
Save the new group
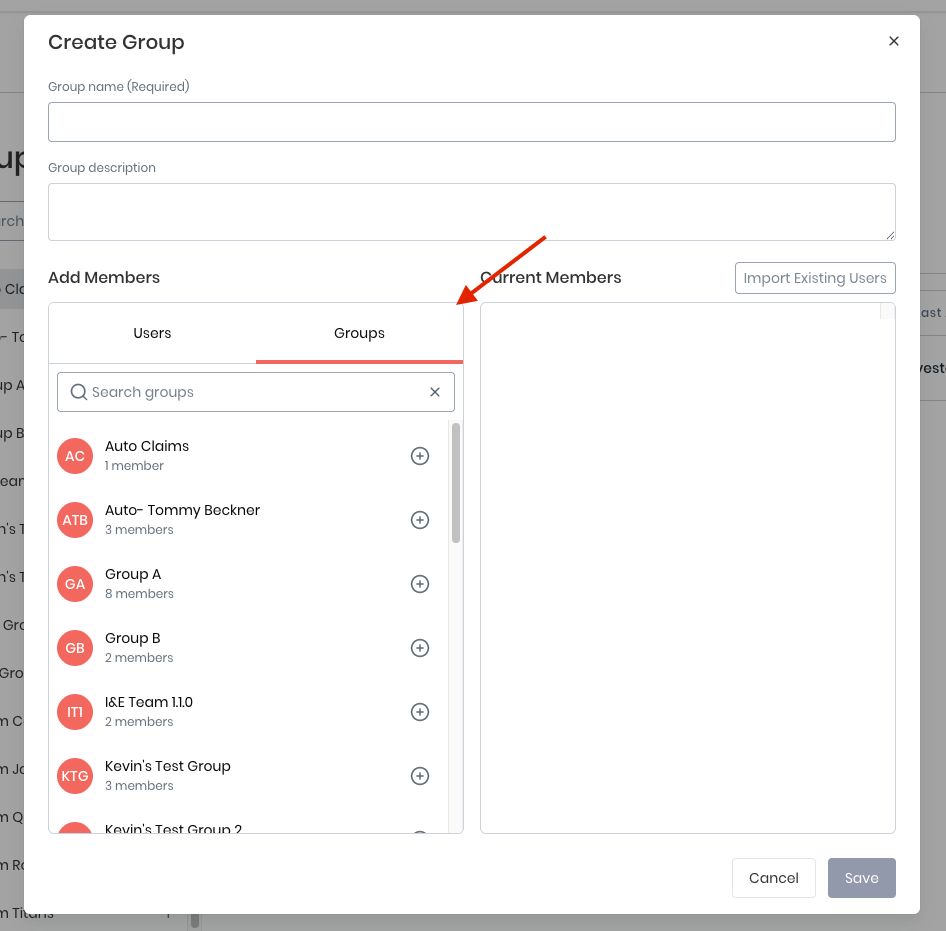(x=861, y=878)
